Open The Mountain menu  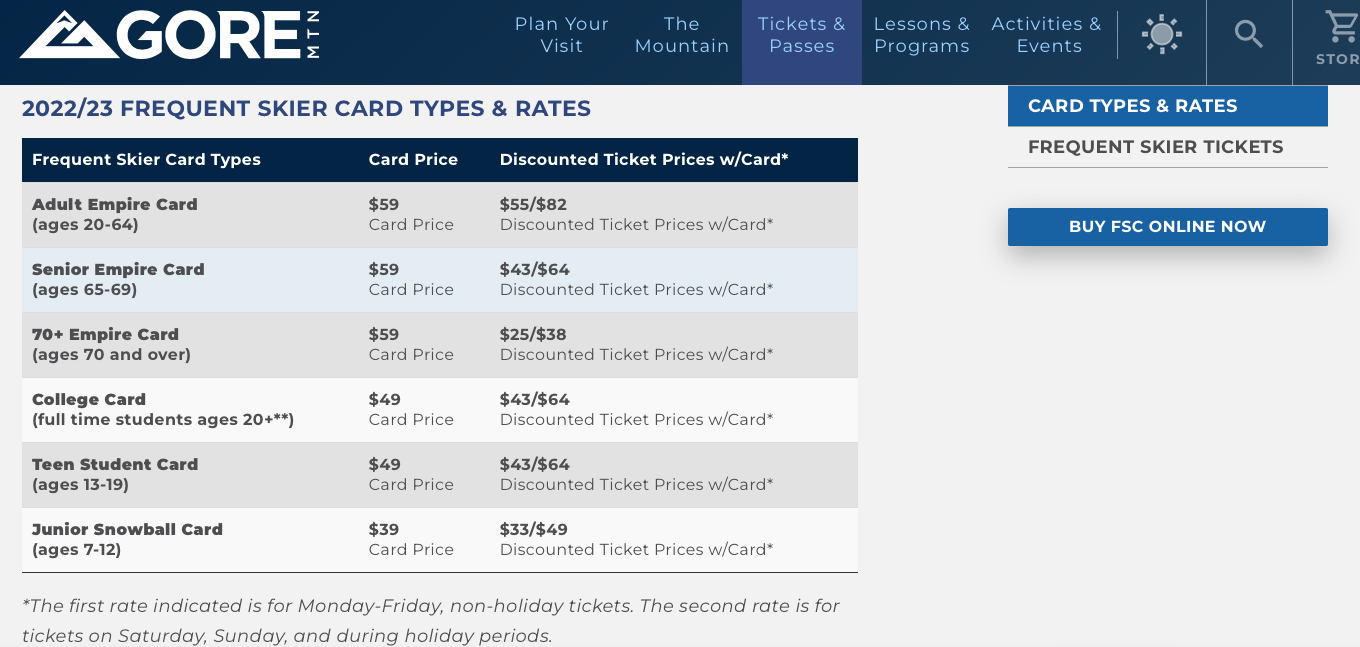pos(682,35)
